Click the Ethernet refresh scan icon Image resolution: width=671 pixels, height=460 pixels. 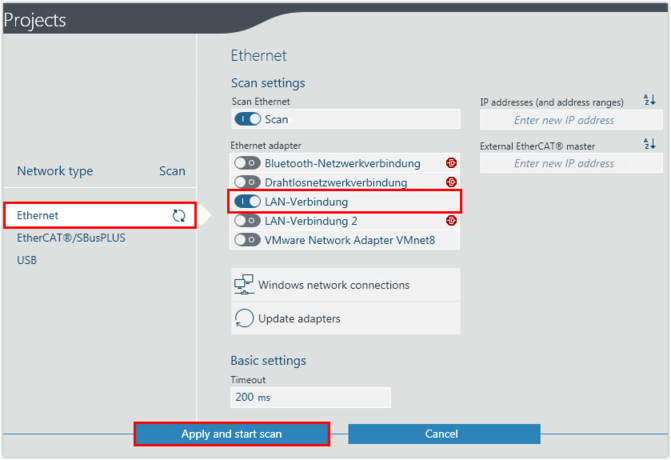click(179, 215)
